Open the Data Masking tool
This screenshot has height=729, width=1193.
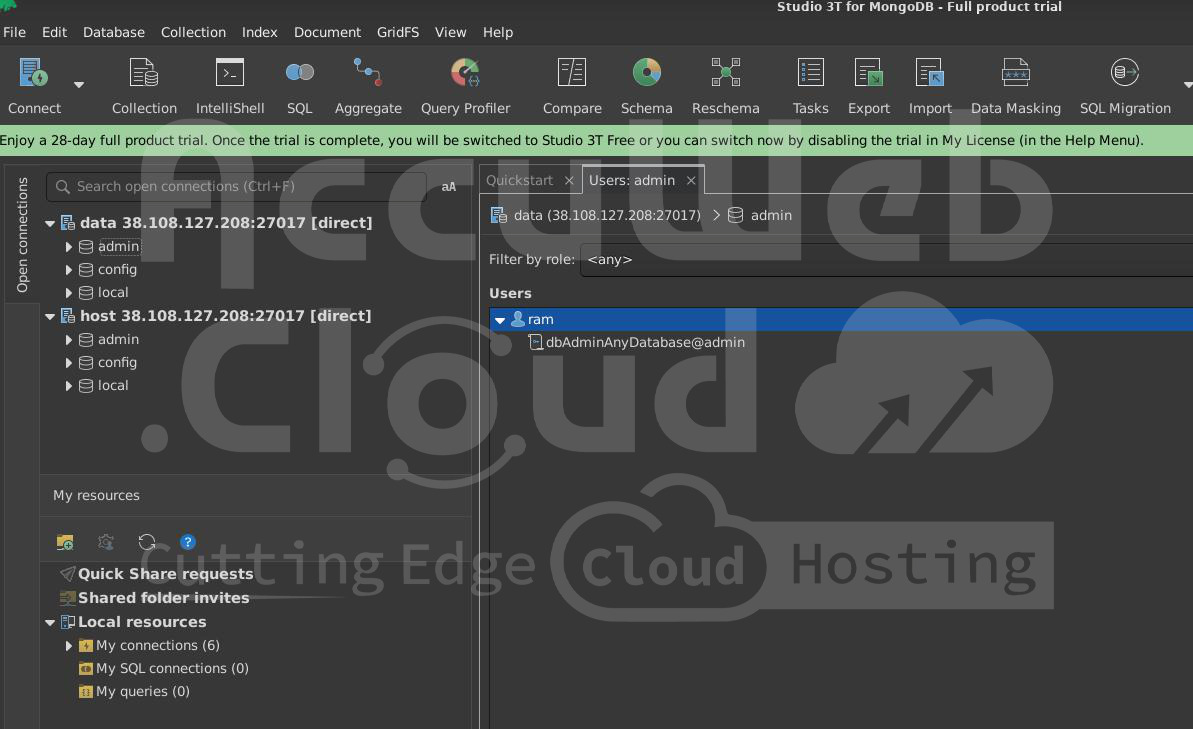pyautogui.click(x=1015, y=85)
